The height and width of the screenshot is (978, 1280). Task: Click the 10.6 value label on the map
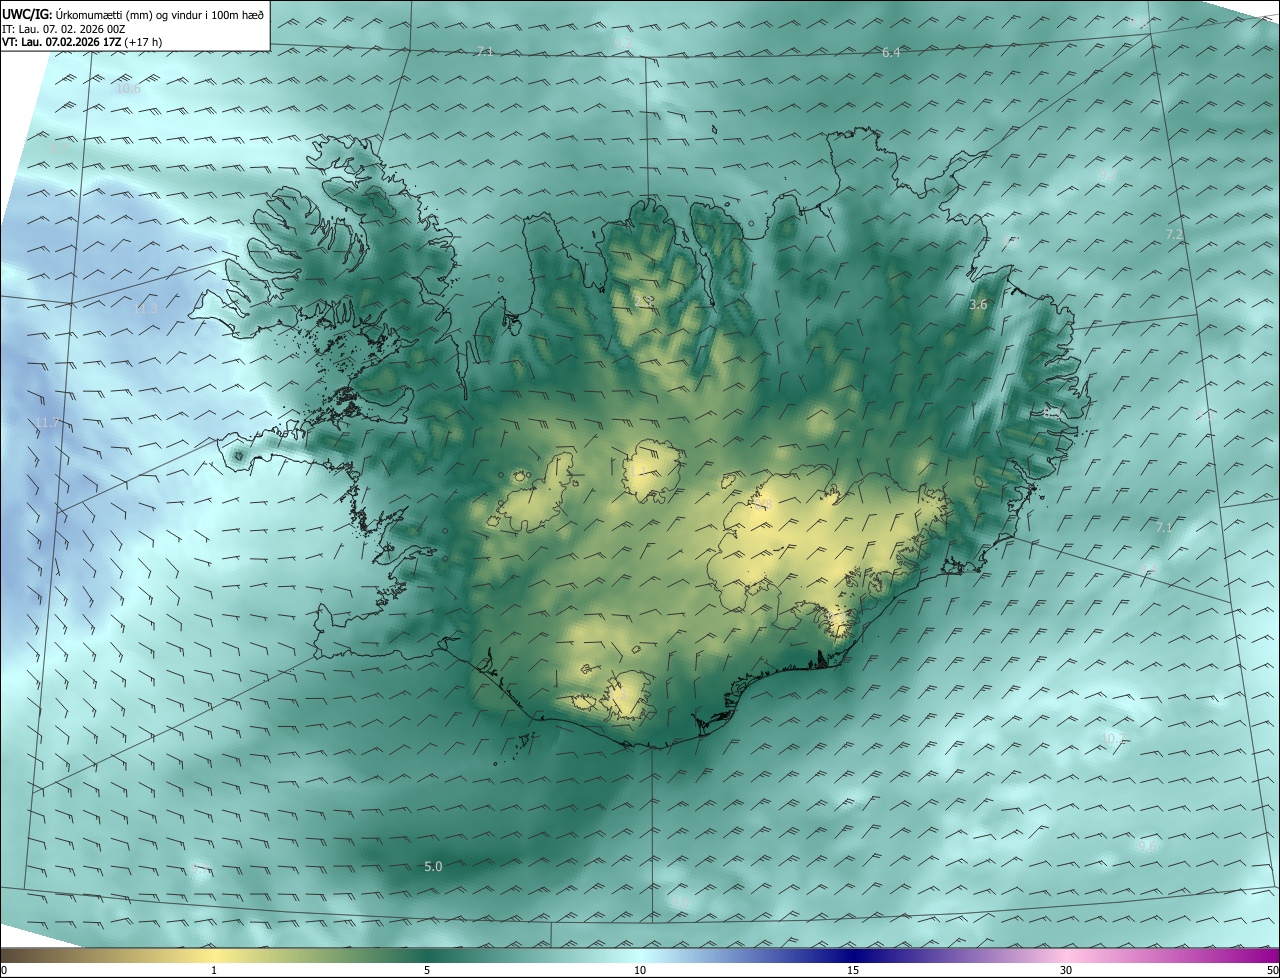[128, 89]
